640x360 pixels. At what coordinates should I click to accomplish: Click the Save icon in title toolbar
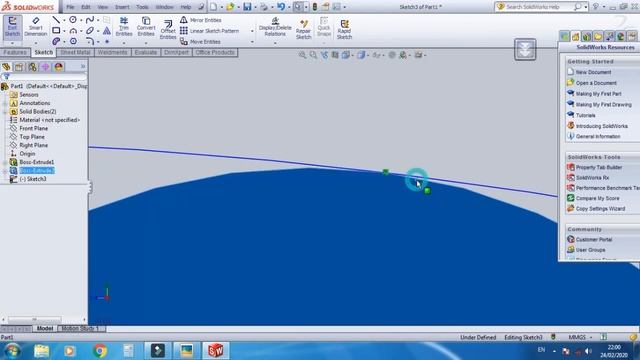247,7
